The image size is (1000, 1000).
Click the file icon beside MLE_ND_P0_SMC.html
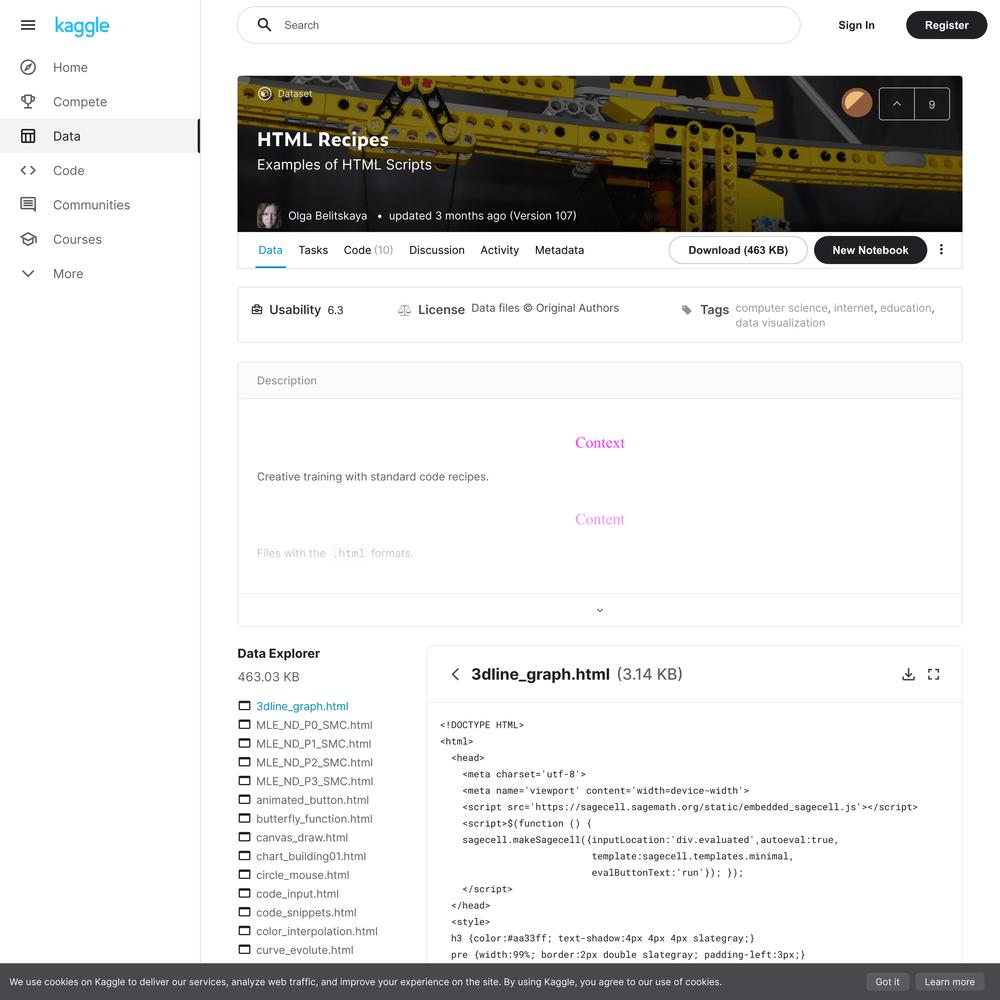tap(244, 724)
